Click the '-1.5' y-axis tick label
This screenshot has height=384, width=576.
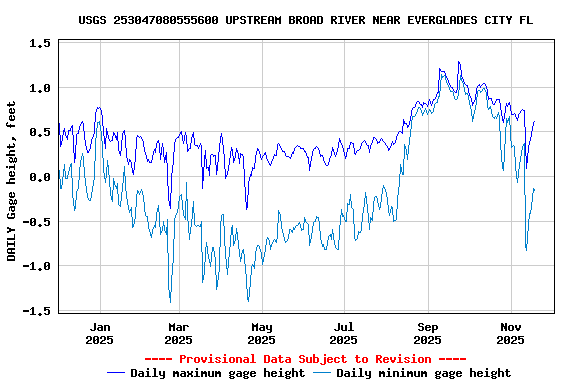pos(36,311)
